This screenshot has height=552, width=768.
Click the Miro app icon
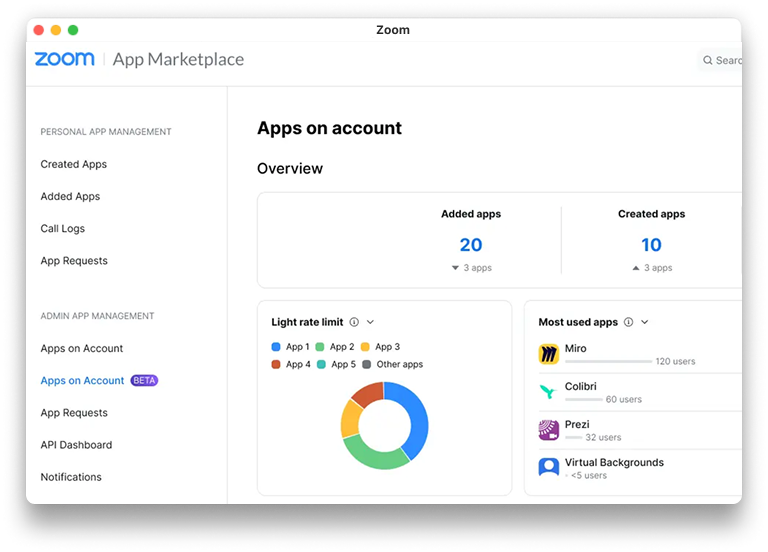coord(549,354)
